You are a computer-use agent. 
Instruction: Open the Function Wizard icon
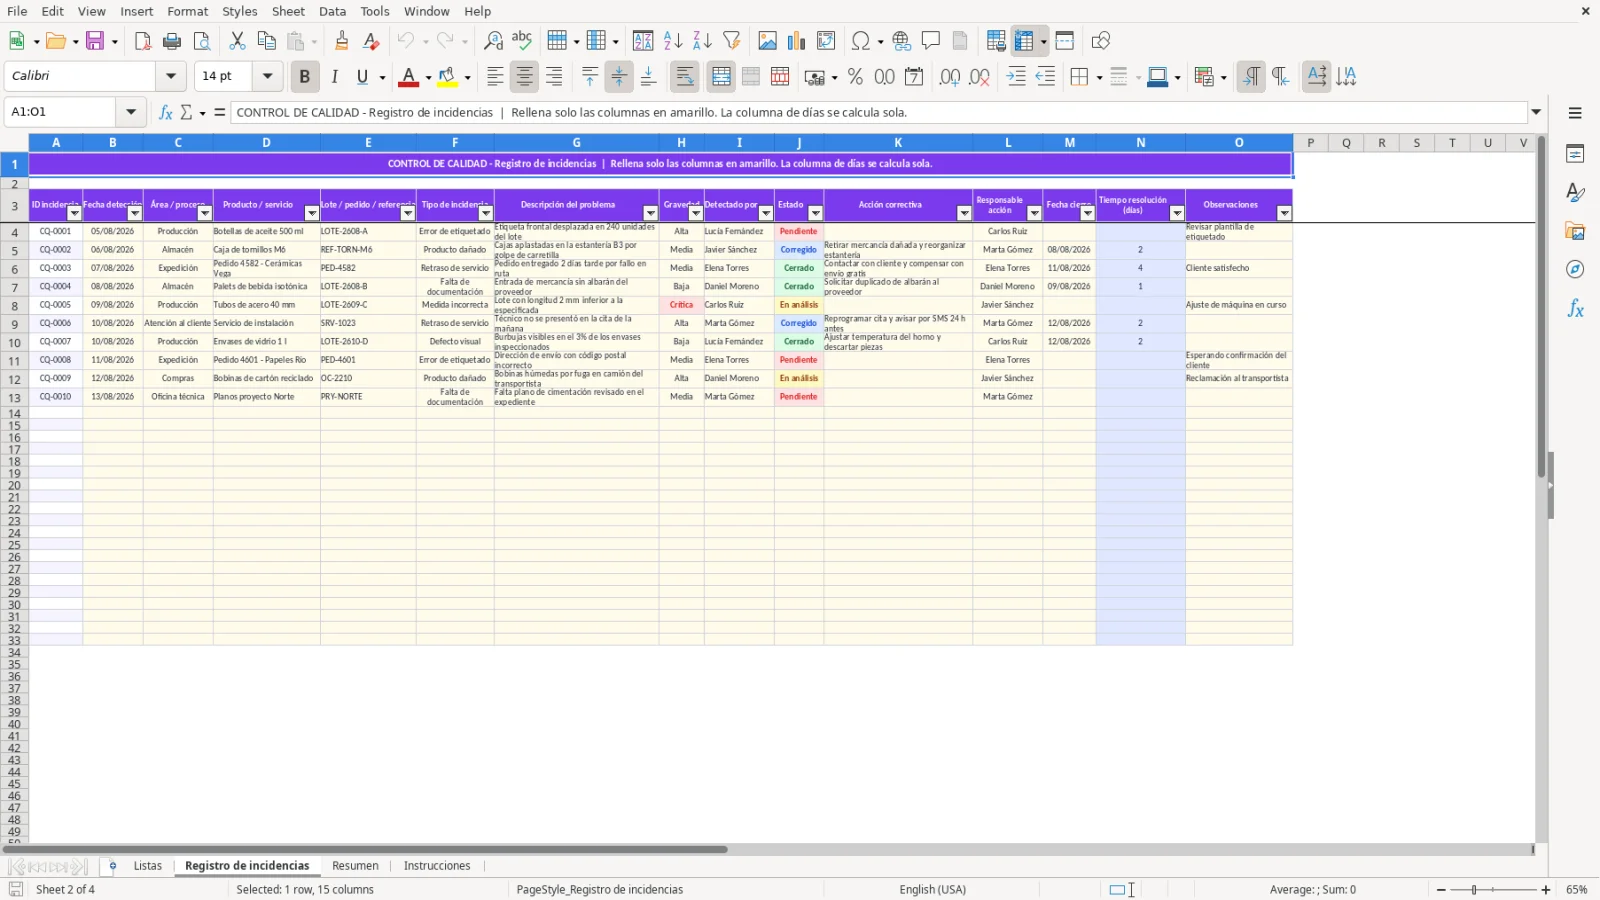click(166, 112)
